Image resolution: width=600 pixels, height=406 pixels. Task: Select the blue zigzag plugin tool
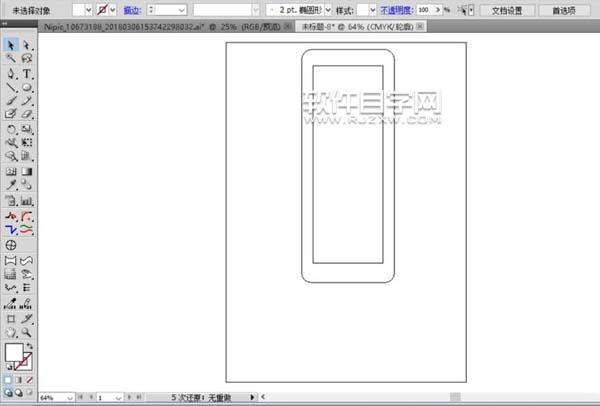pyautogui.click(x=11, y=230)
